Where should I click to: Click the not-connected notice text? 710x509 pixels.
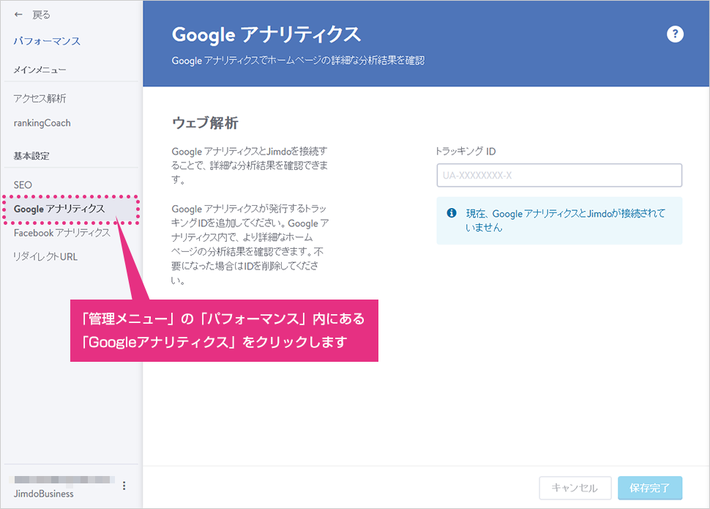pos(566,220)
